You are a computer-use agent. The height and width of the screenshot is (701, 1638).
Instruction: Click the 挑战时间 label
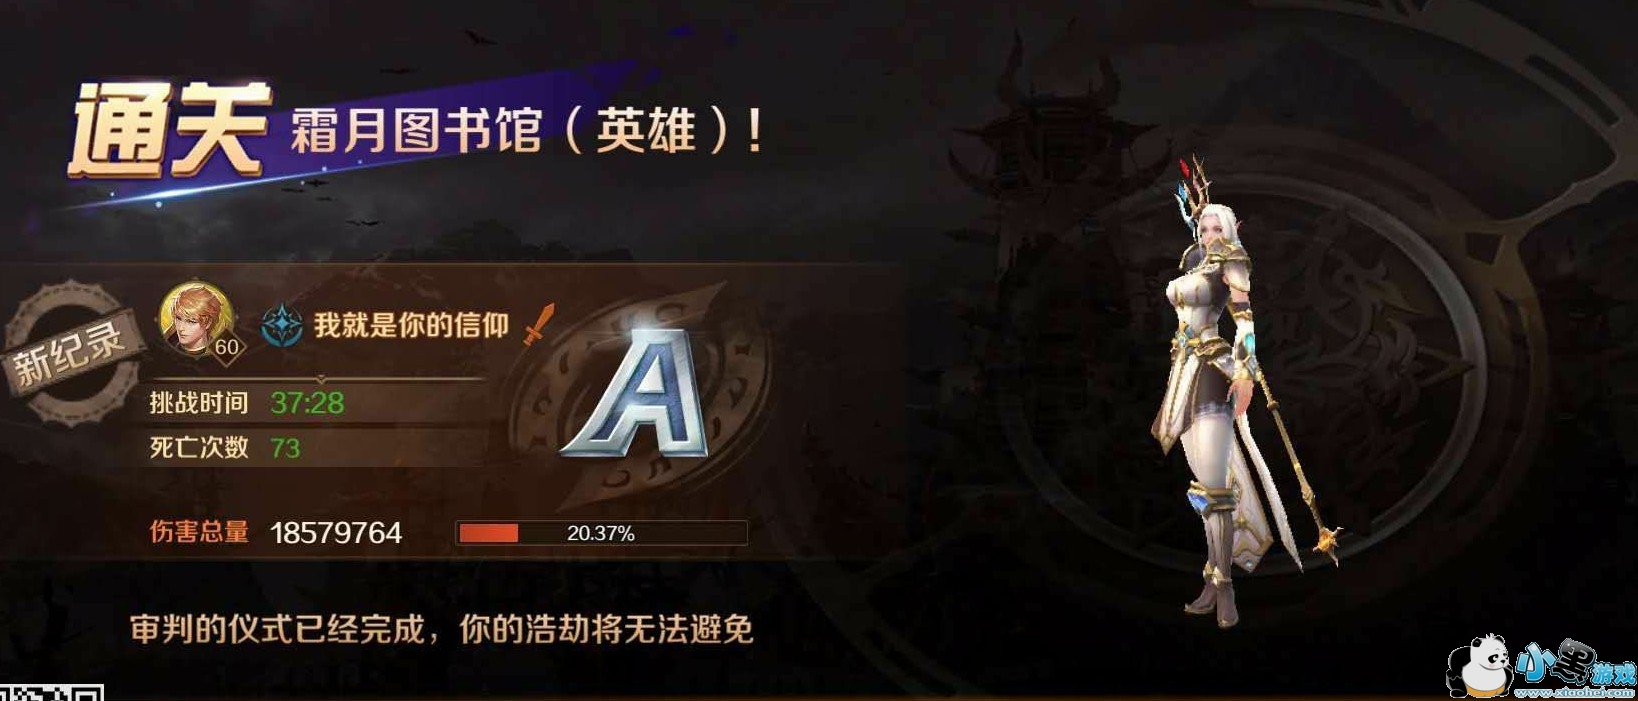199,403
